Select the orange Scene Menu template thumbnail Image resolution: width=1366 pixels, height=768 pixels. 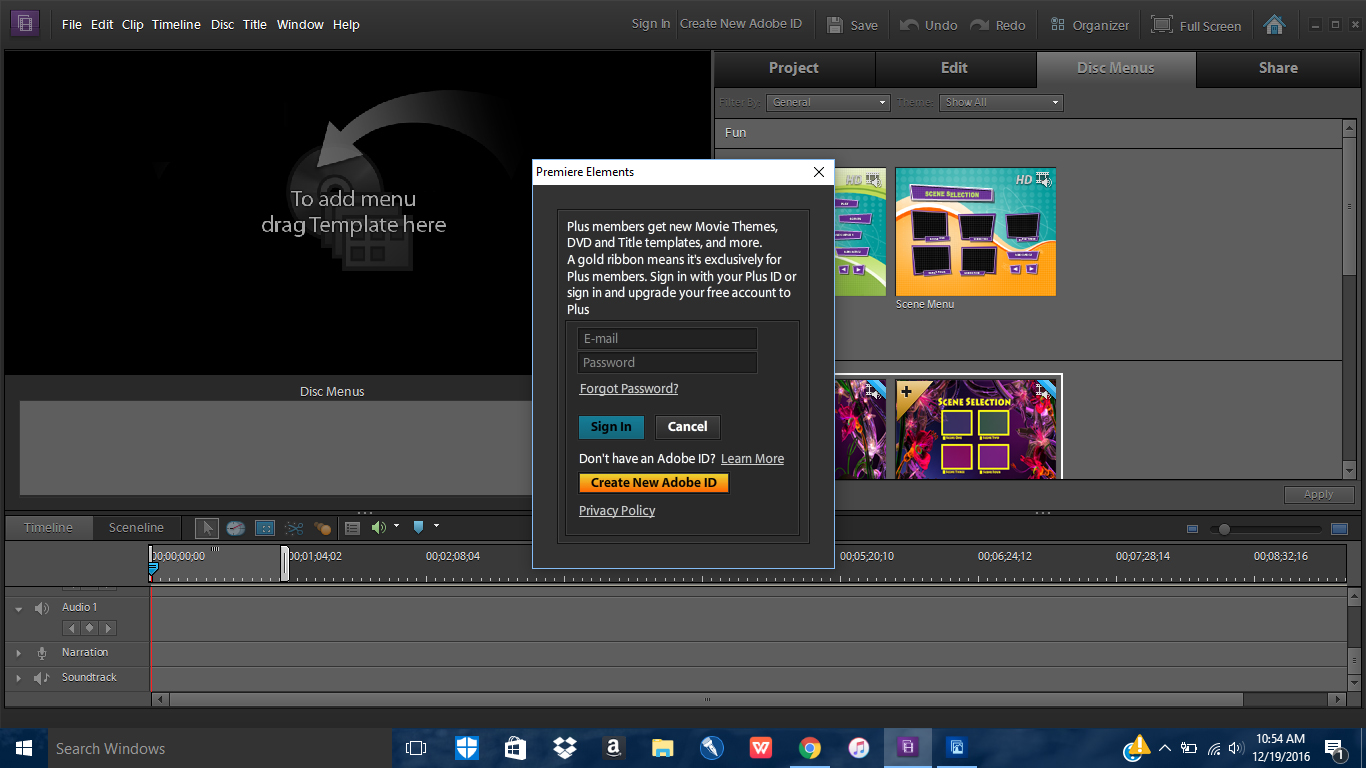(975, 231)
